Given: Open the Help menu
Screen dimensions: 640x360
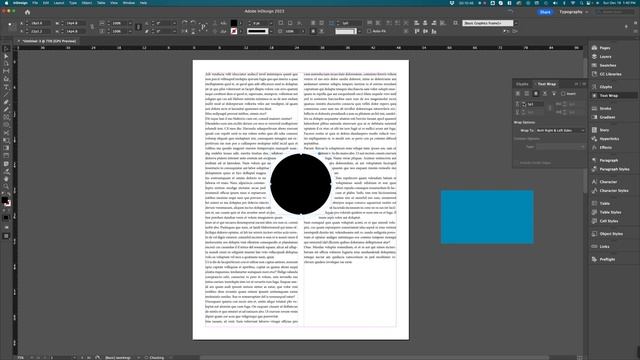Looking at the screenshot, I should (x=143, y=3).
